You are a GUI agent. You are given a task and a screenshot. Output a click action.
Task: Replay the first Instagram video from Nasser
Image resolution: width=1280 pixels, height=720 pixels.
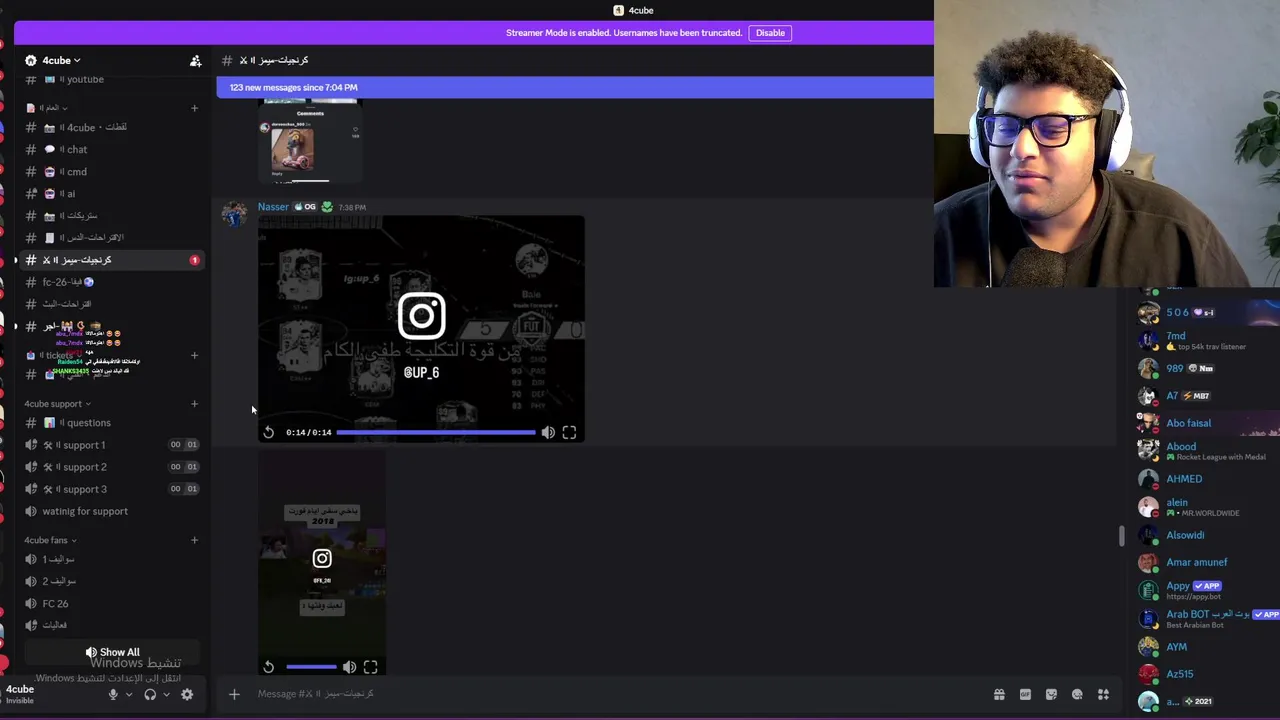point(269,432)
